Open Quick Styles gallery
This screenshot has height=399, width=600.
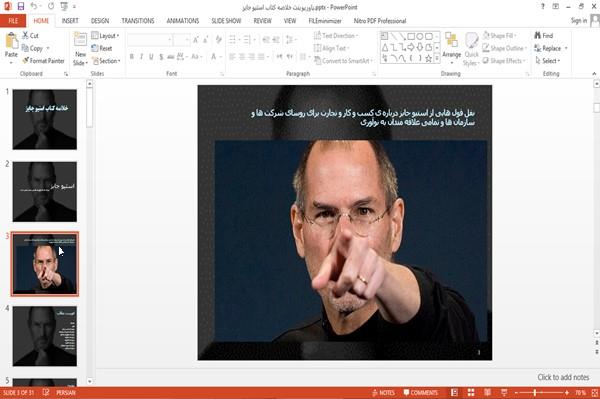(x=471, y=49)
